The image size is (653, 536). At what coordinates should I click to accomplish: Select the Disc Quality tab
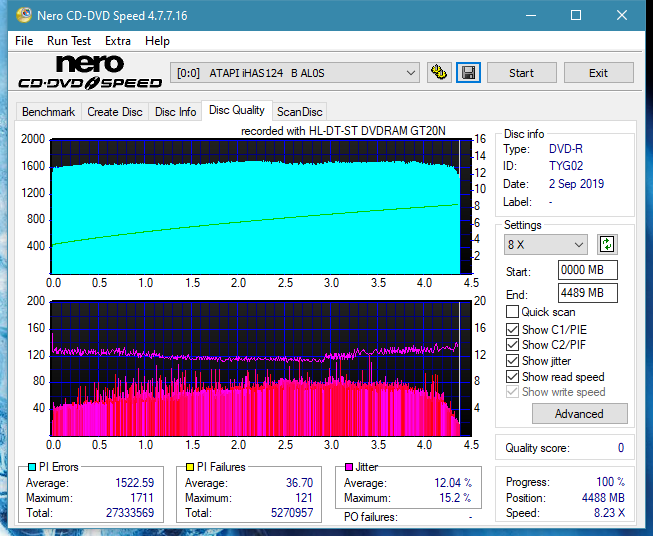pos(237,110)
